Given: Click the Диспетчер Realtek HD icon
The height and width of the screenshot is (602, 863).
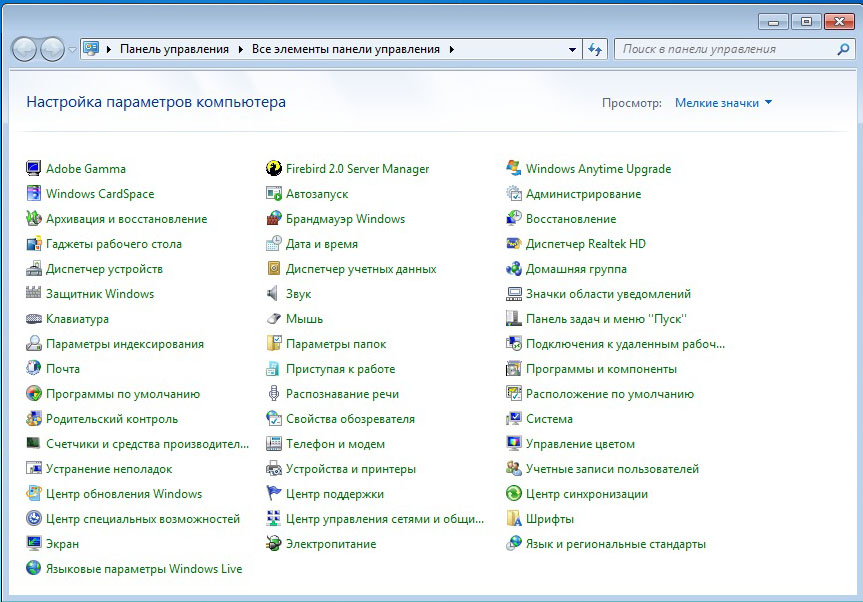Looking at the screenshot, I should point(514,243).
